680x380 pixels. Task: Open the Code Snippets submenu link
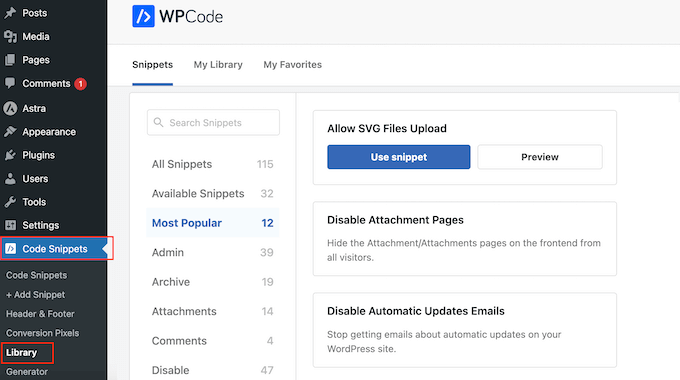coord(36,275)
